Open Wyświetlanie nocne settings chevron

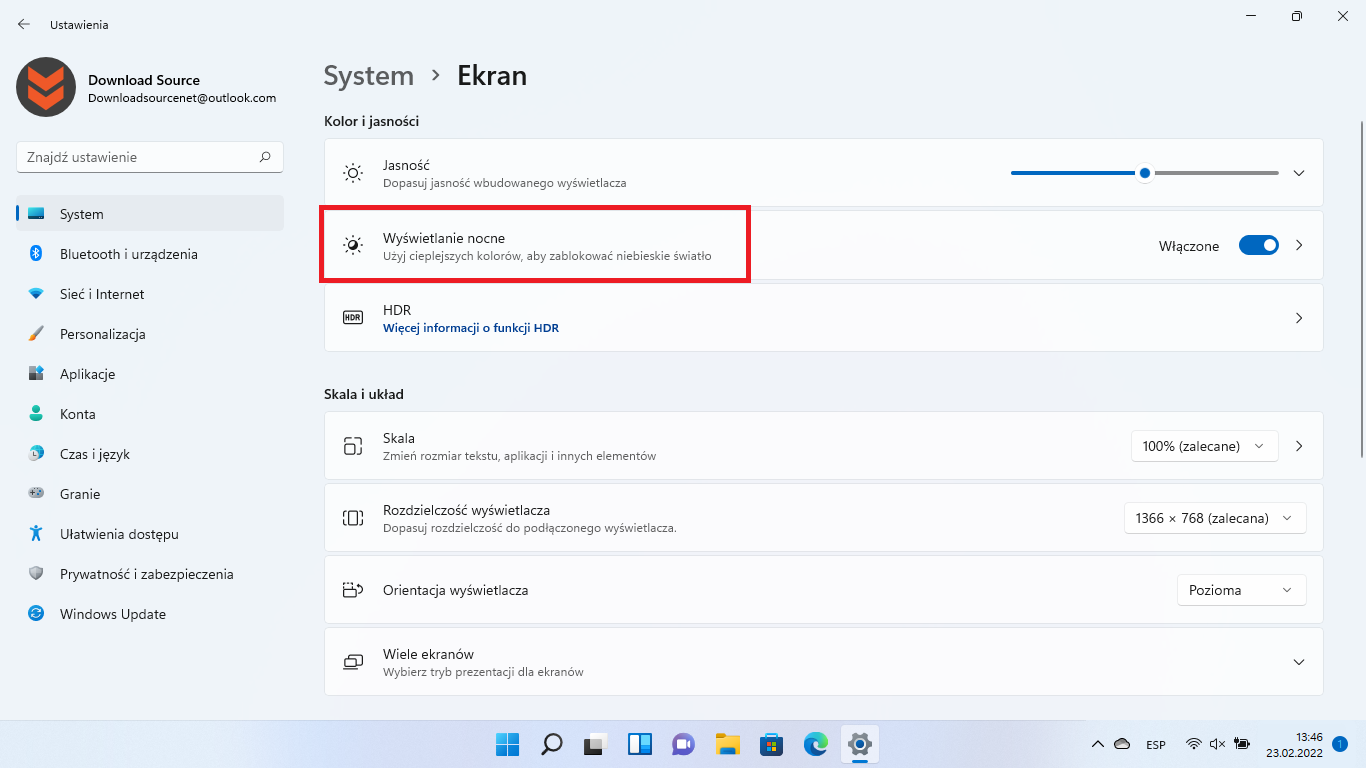[x=1299, y=245]
